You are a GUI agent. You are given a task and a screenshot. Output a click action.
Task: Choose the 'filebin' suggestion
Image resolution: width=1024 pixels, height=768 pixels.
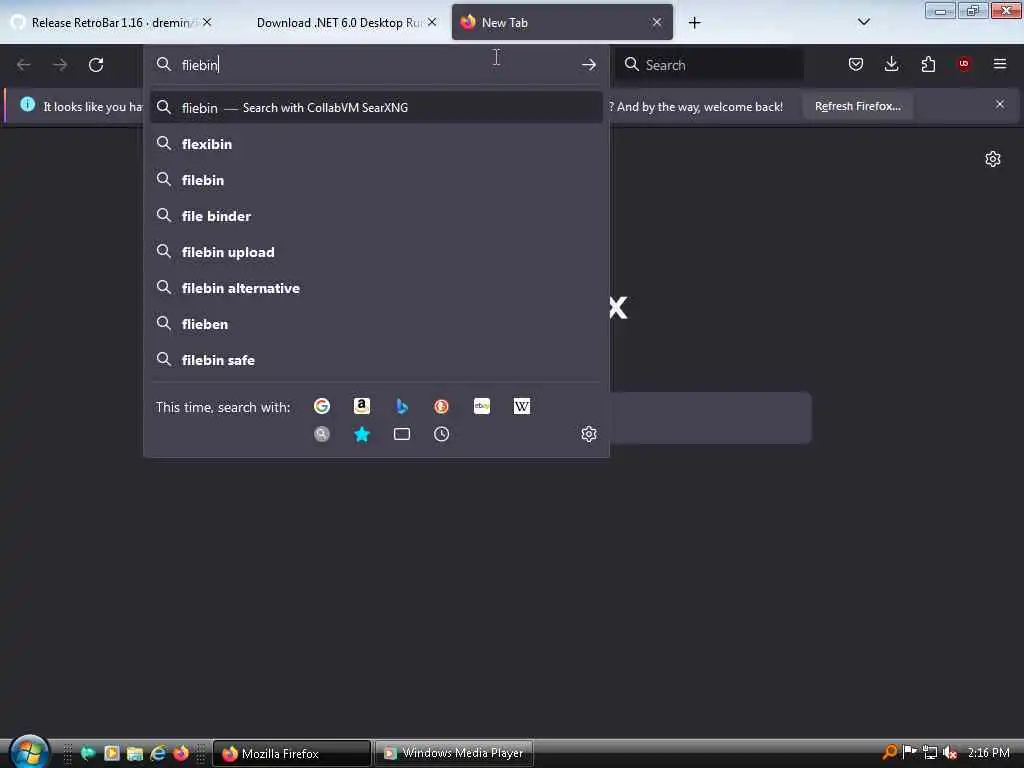(376, 180)
